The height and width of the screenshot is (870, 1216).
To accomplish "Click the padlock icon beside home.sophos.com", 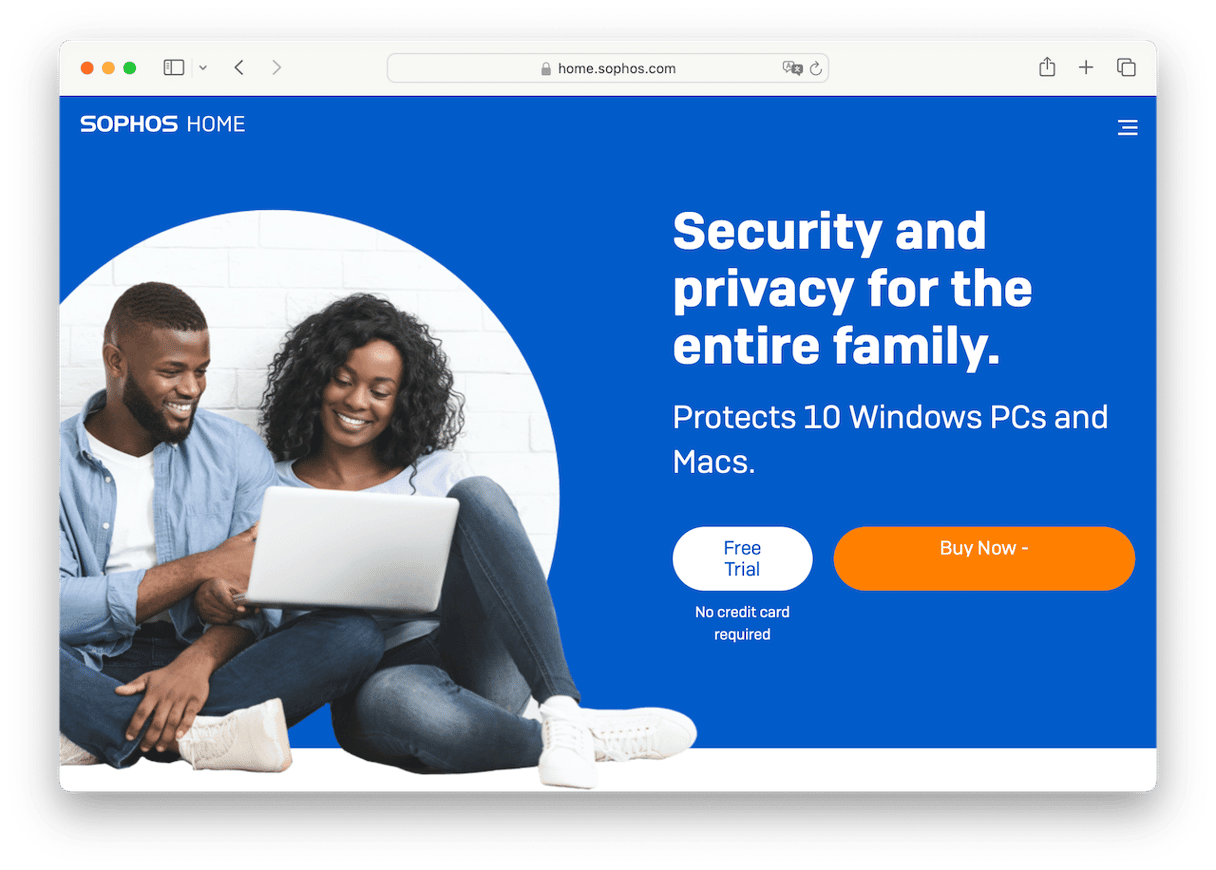I will point(546,69).
